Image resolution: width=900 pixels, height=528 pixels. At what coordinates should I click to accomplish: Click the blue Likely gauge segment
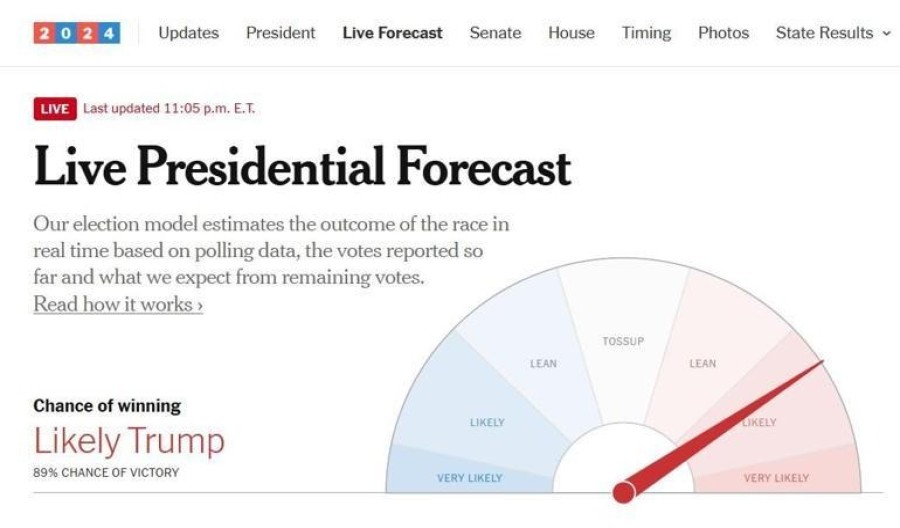487,422
